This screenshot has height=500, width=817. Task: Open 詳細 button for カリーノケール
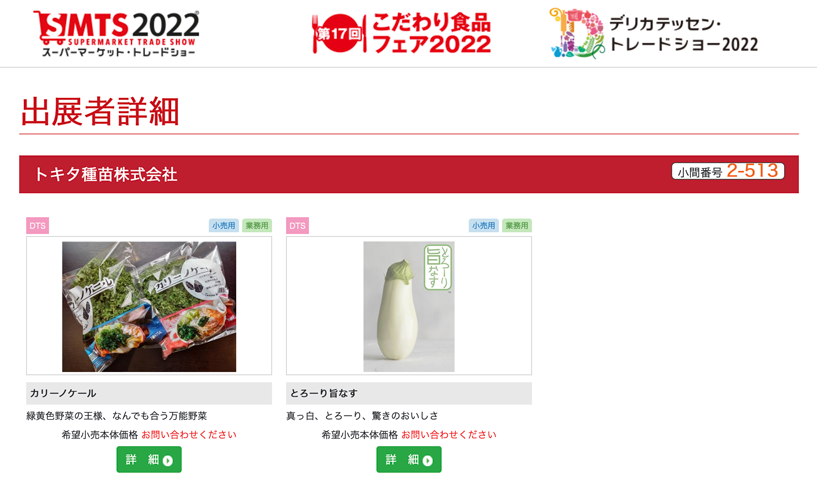point(149,459)
